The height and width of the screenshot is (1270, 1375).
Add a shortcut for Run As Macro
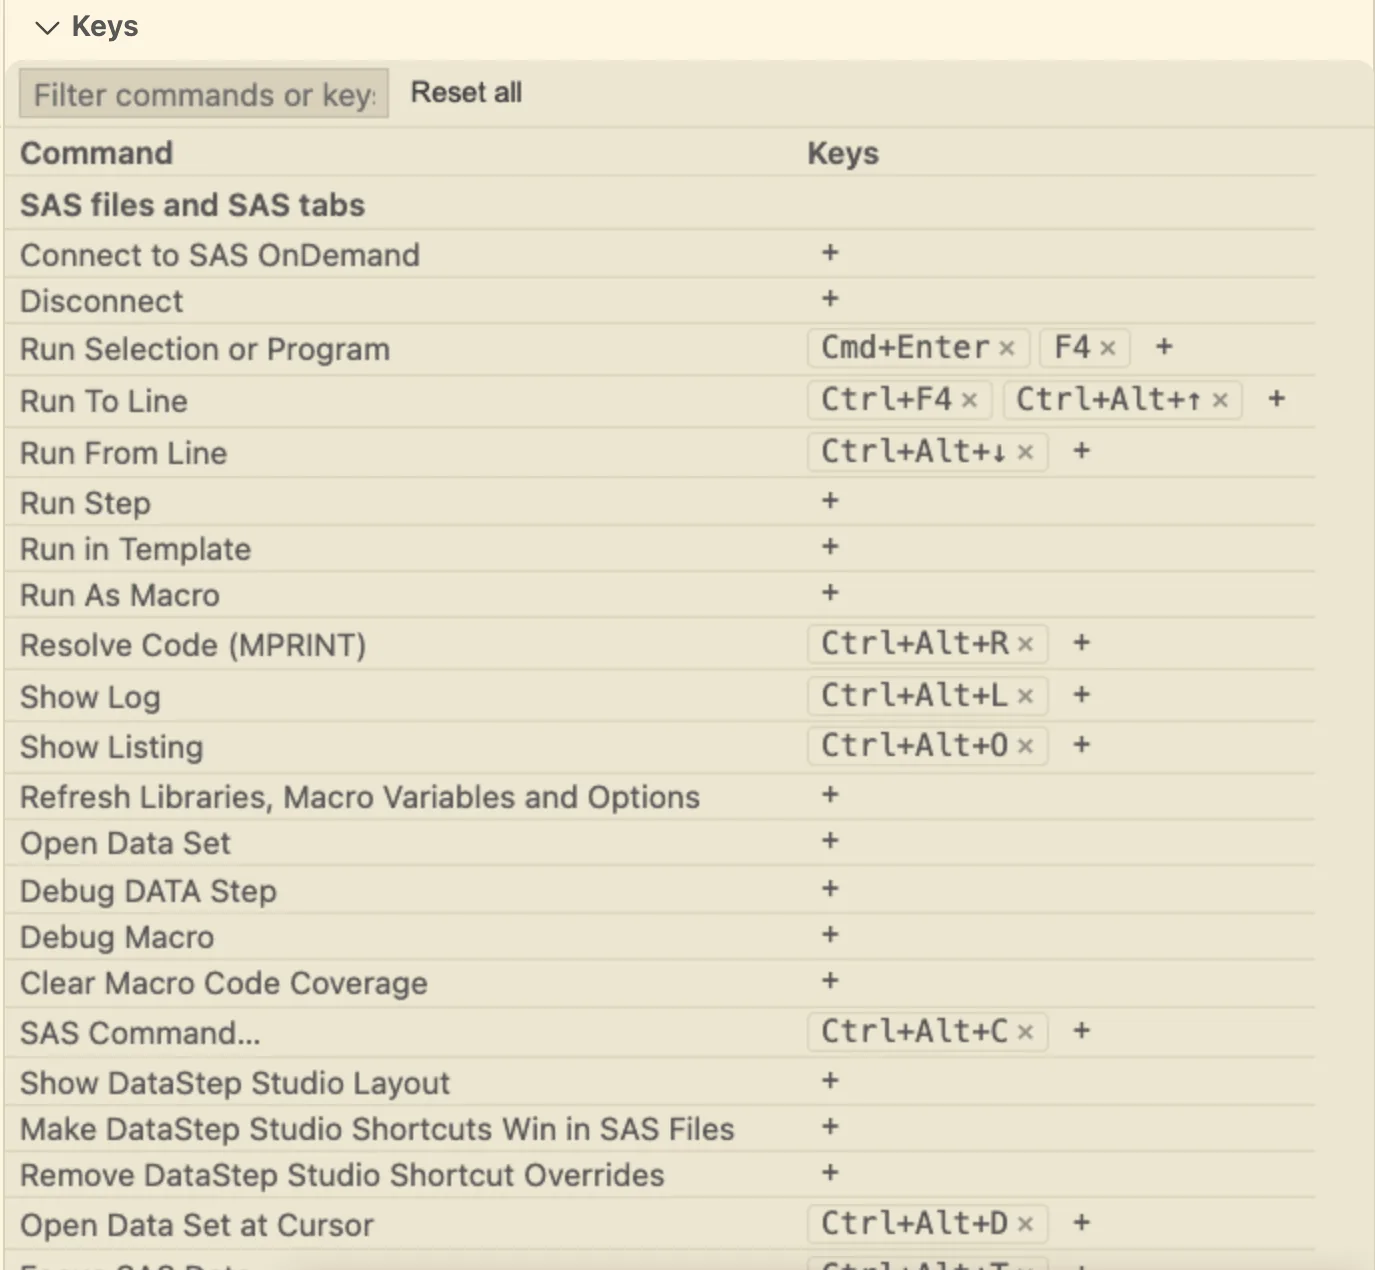pos(830,593)
